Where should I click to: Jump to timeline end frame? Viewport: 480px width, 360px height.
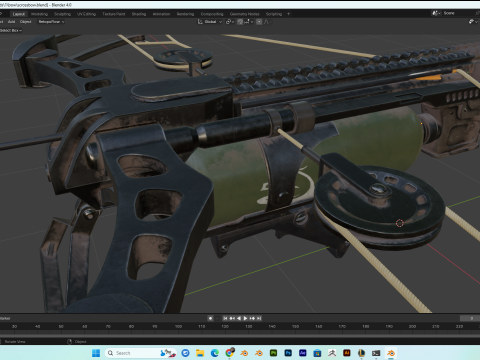pos(259,318)
